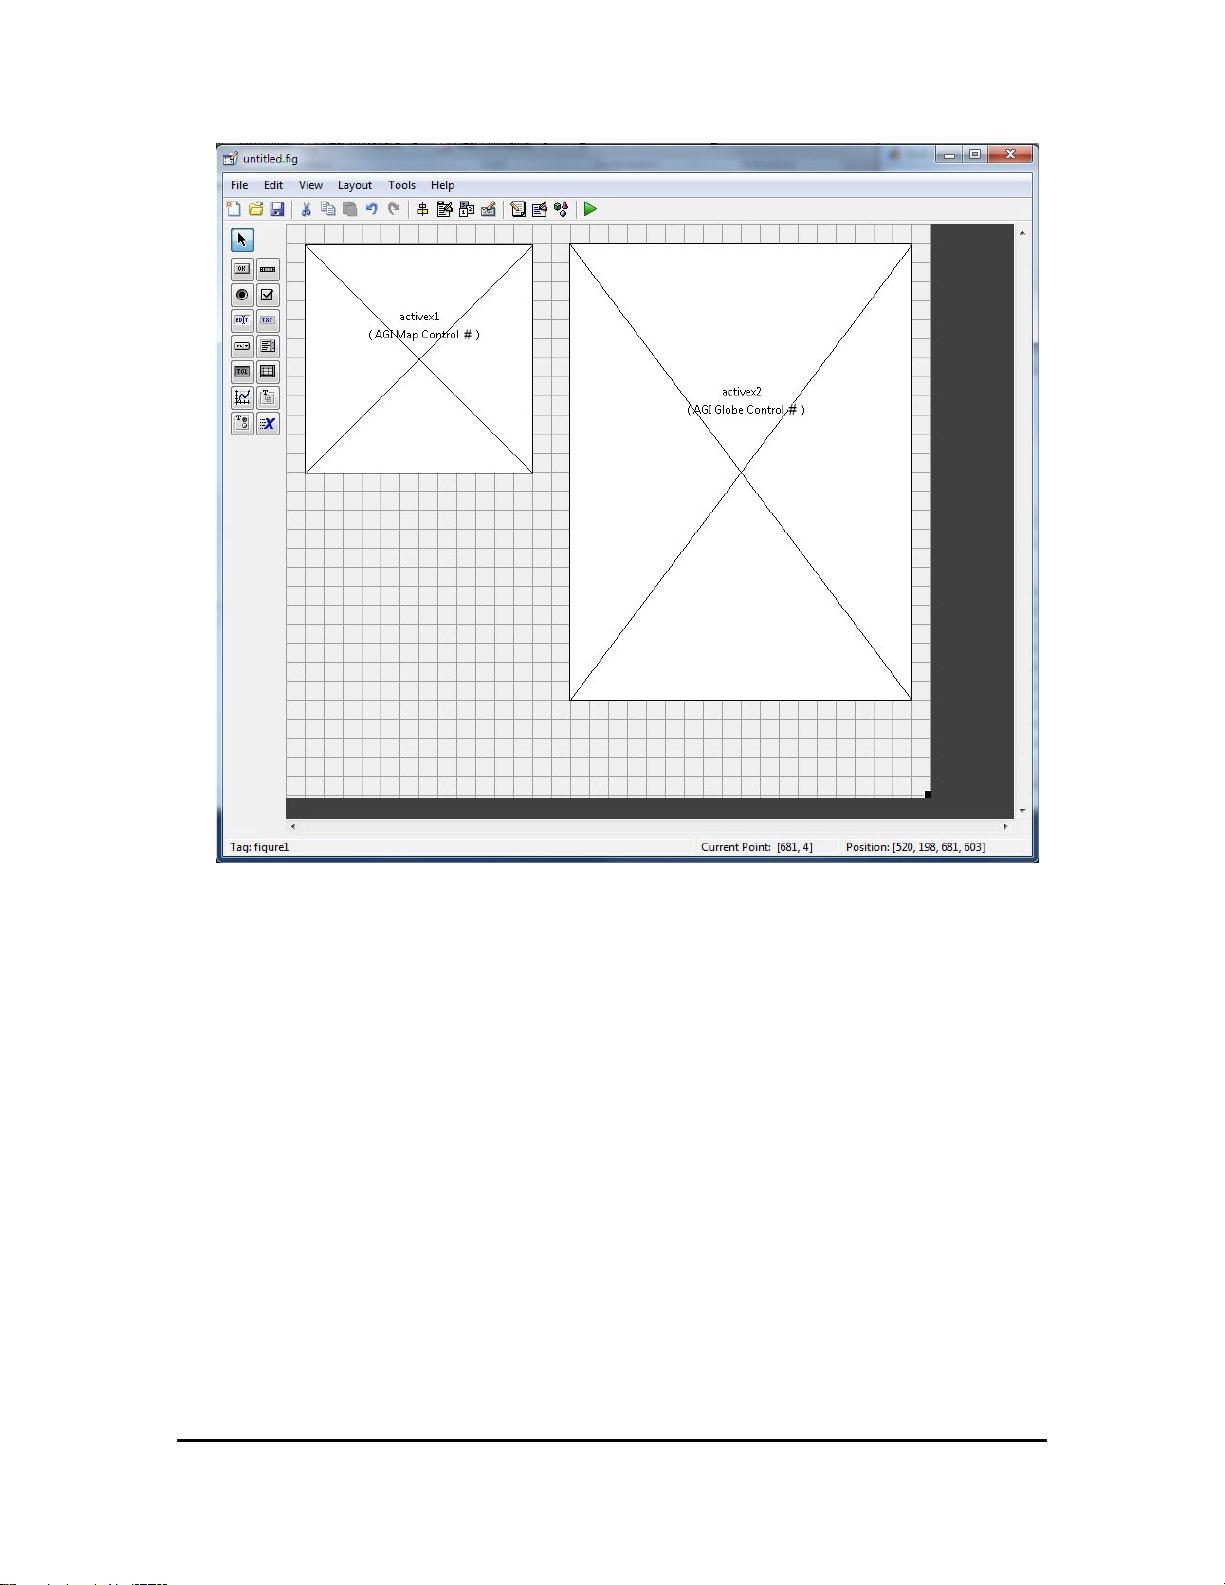Open the Layout menu

tap(354, 185)
